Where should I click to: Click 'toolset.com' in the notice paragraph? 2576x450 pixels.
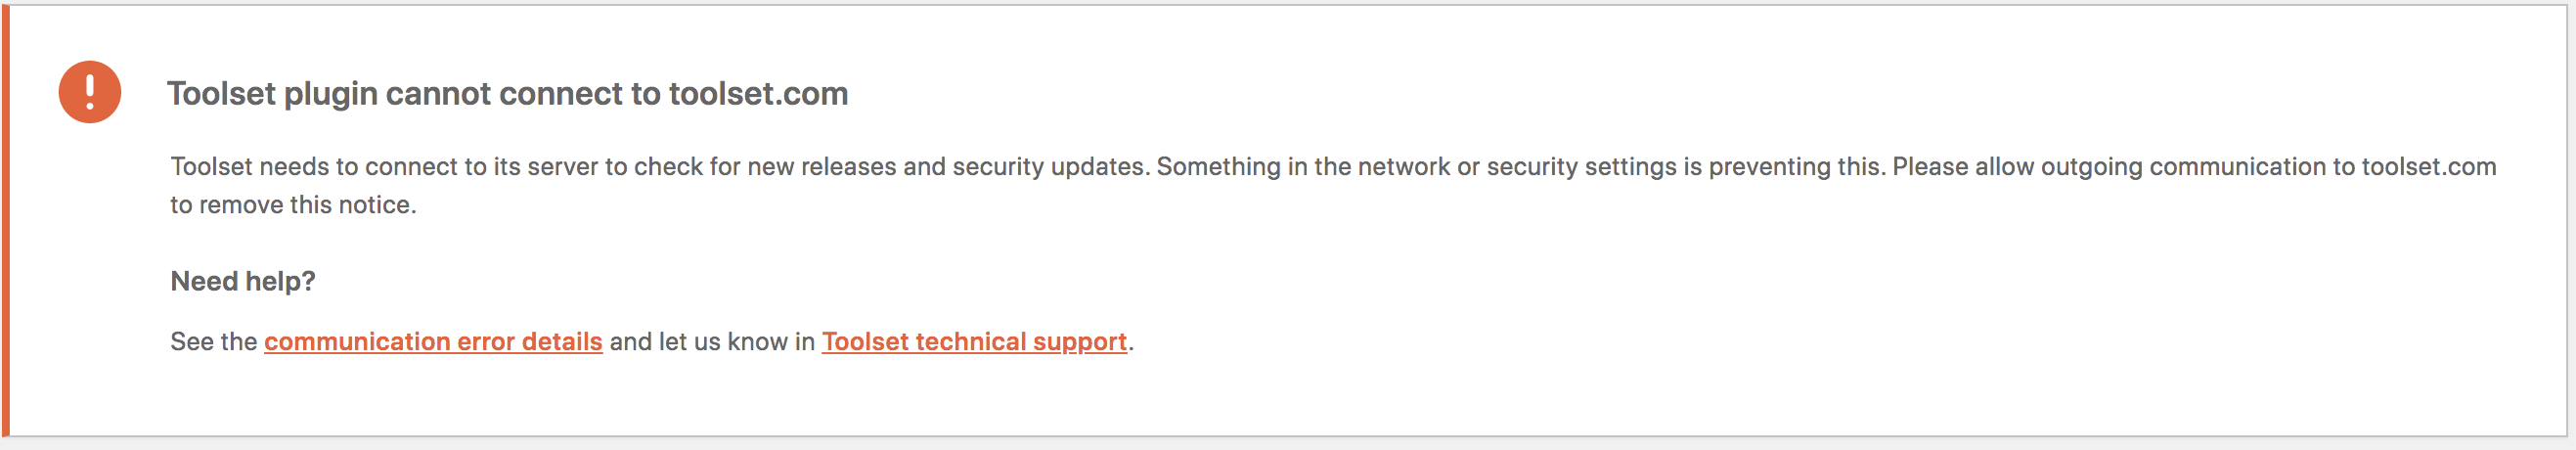(x=2428, y=167)
